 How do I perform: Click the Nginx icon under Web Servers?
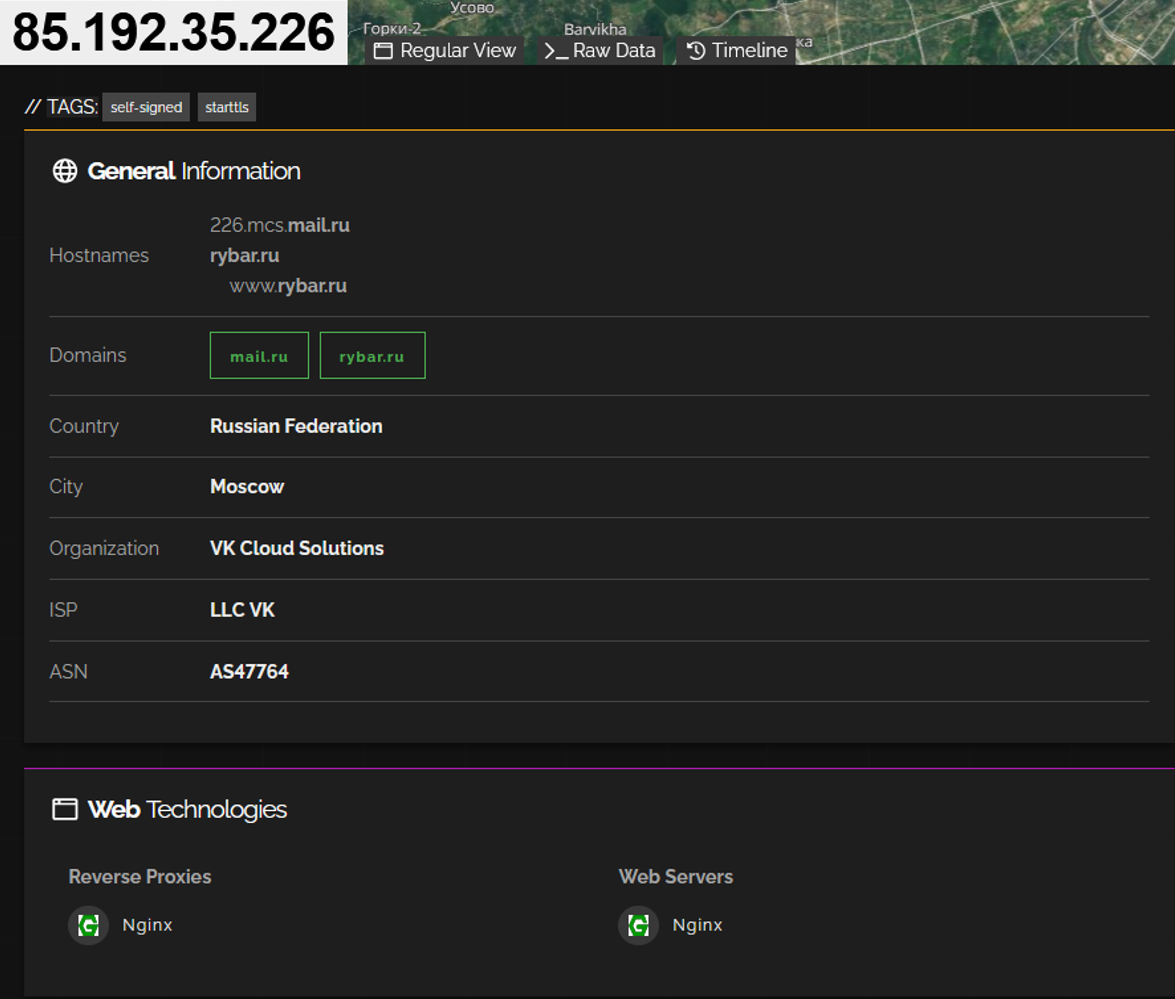638,926
